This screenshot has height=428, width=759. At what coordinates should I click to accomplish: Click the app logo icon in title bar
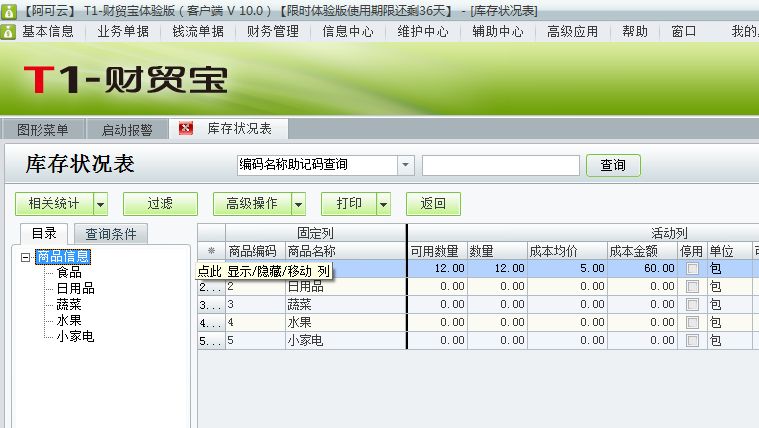pos(8,11)
